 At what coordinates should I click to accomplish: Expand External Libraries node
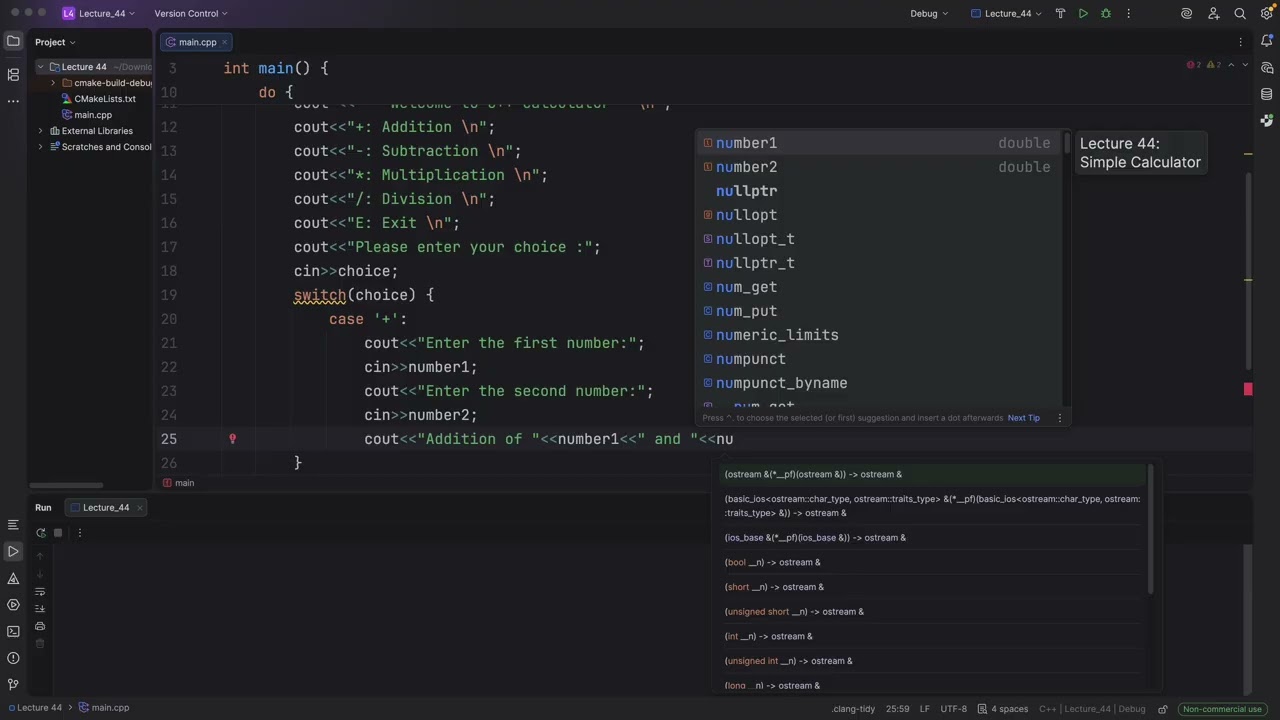point(41,131)
